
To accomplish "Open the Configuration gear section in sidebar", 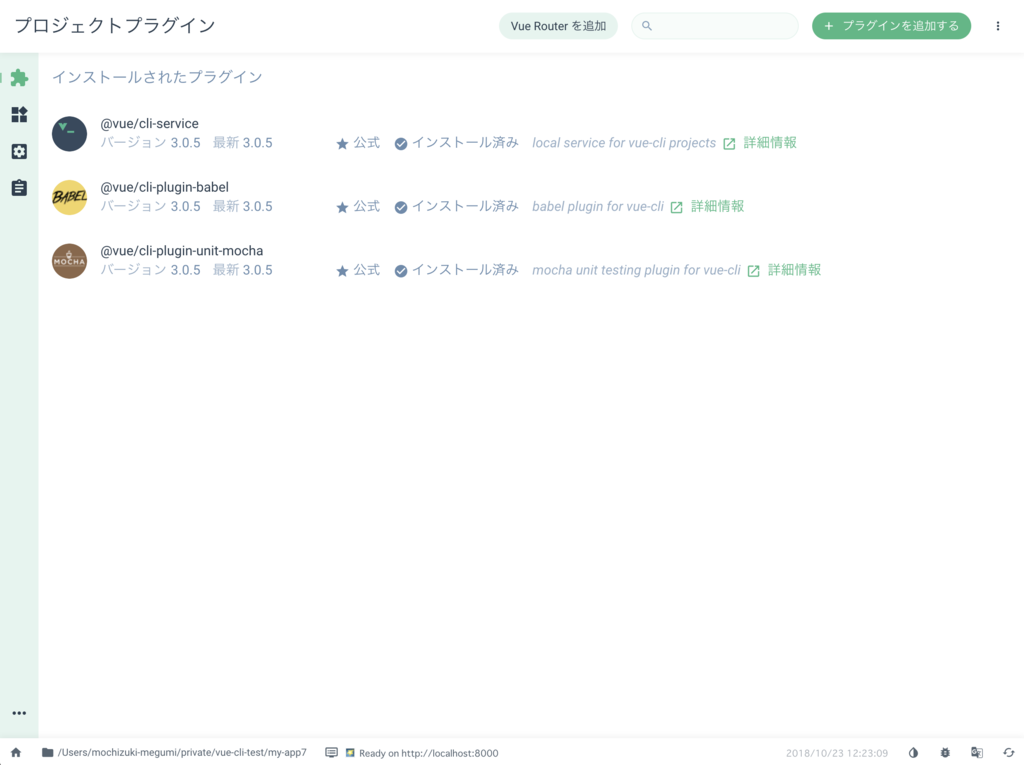I will tap(19, 152).
